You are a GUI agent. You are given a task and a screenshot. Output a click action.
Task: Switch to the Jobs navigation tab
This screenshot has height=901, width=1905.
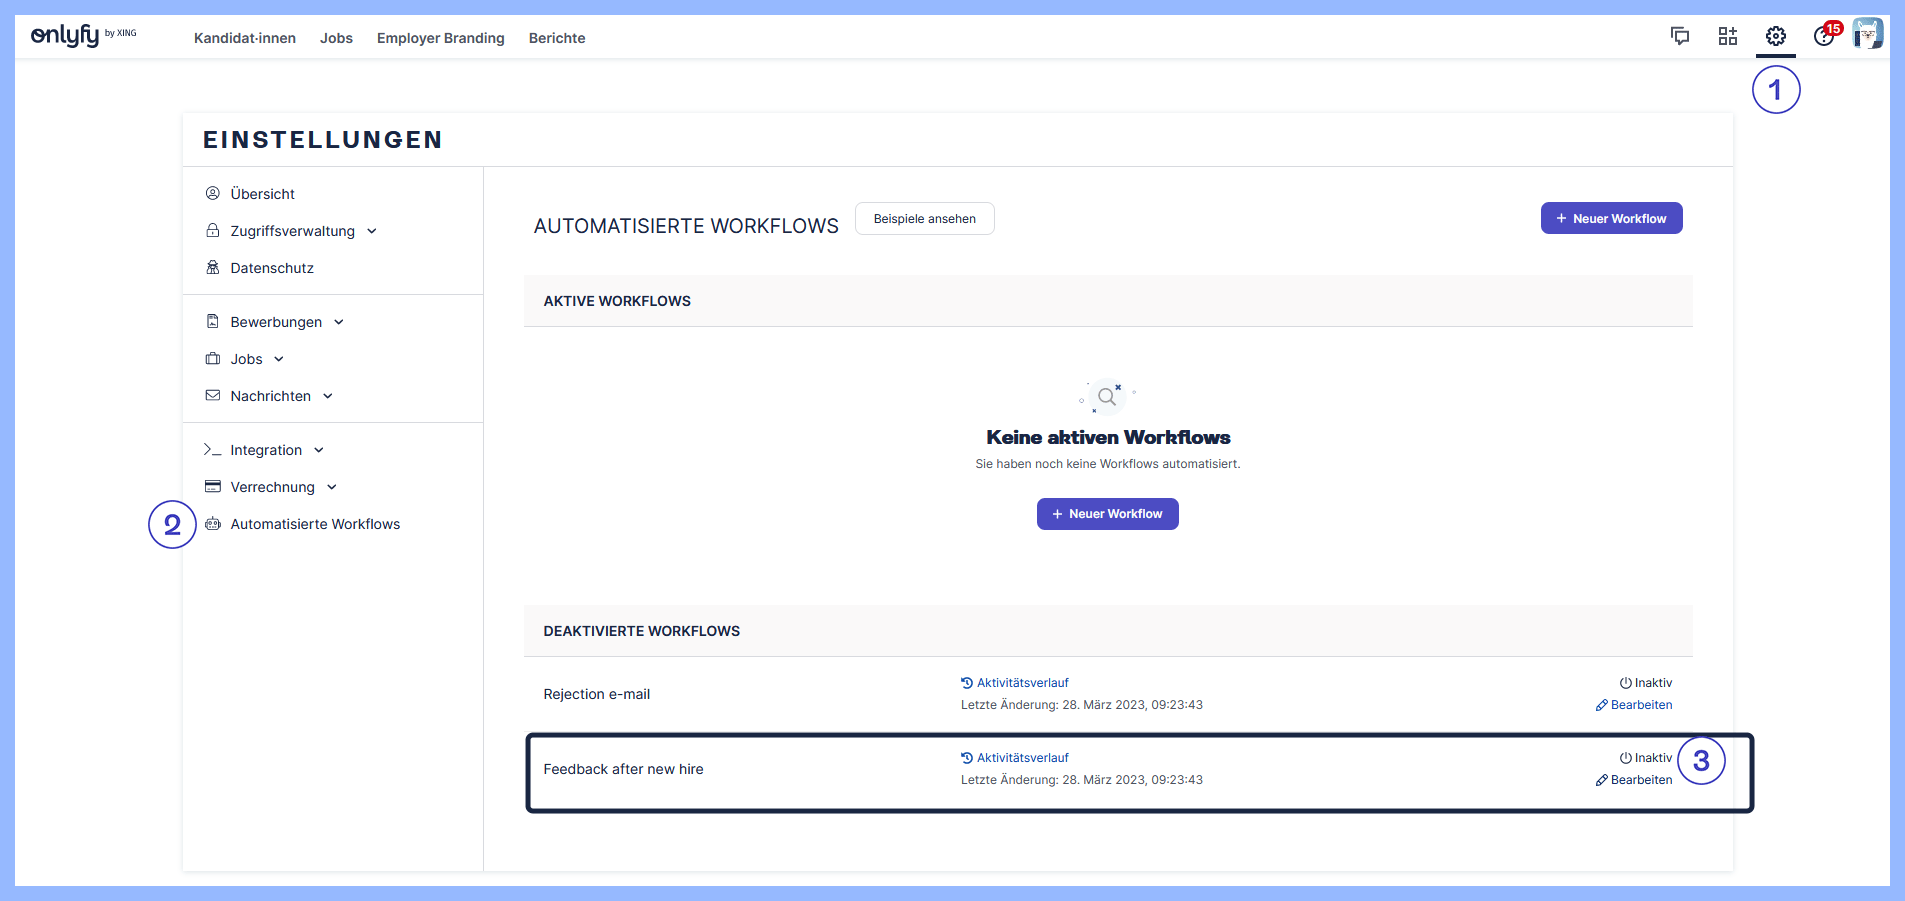336,38
